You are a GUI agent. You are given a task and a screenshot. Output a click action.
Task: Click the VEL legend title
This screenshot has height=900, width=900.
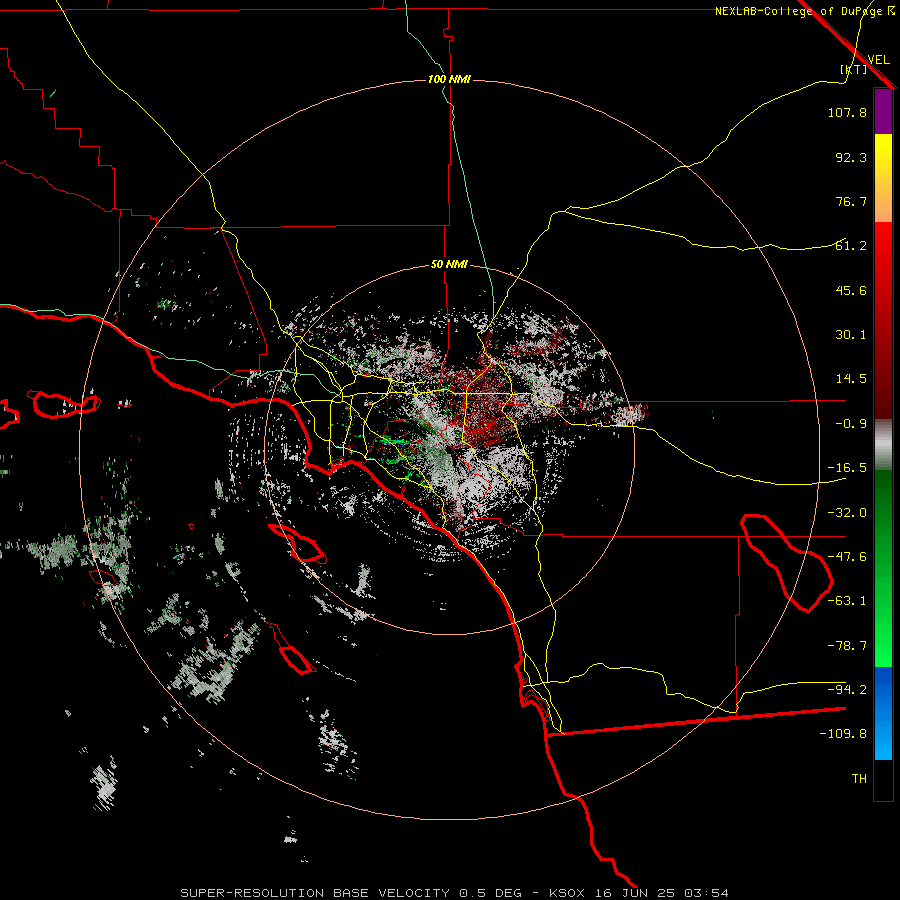[x=878, y=60]
